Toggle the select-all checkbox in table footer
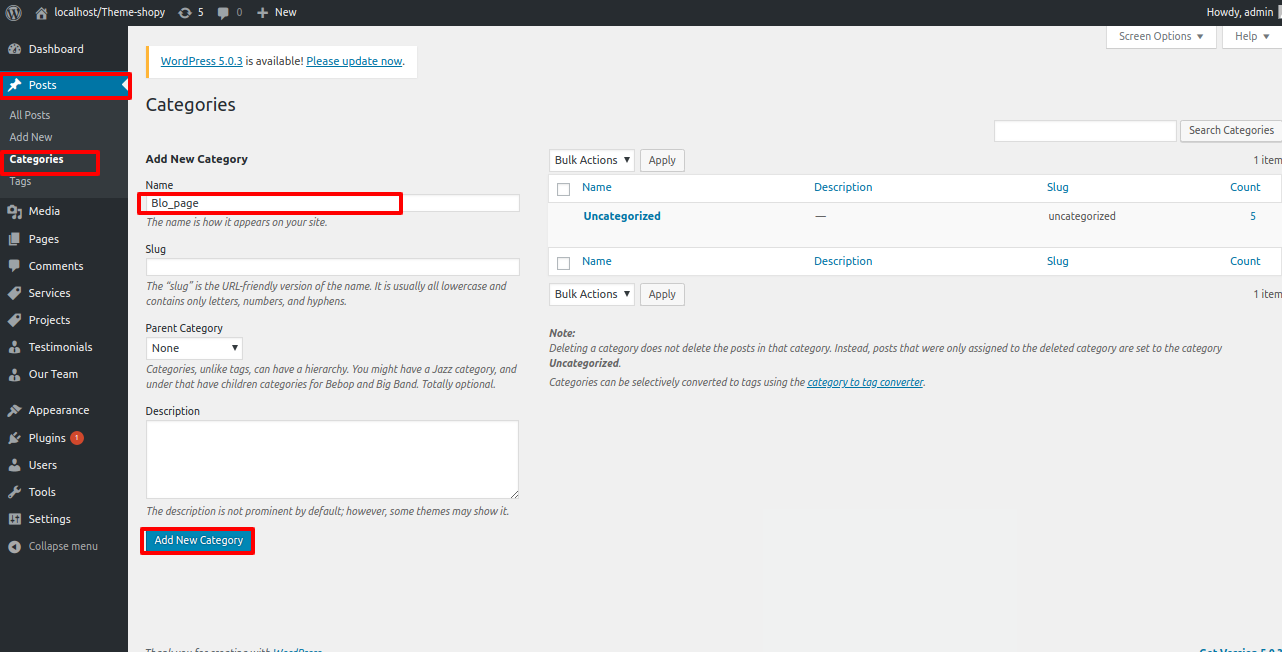This screenshot has height=652, width=1282. click(563, 262)
